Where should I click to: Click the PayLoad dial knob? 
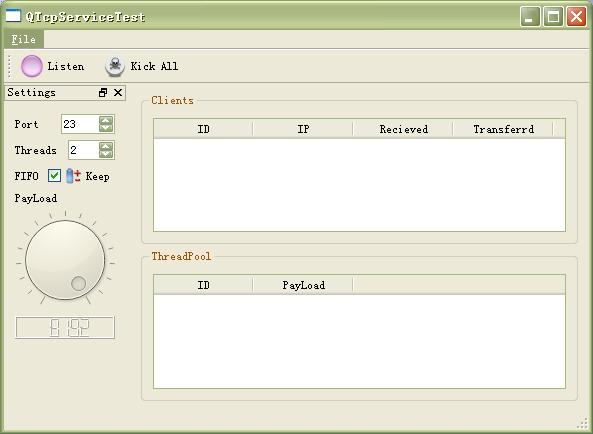(65, 260)
